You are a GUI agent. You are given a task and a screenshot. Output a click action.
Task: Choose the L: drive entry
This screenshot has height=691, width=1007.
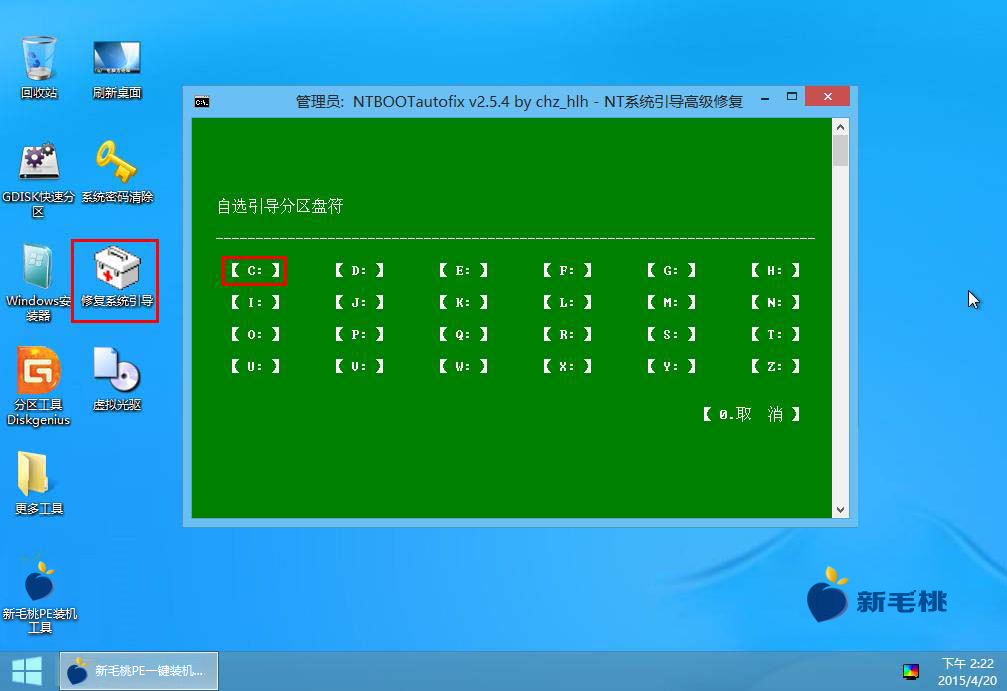click(567, 302)
